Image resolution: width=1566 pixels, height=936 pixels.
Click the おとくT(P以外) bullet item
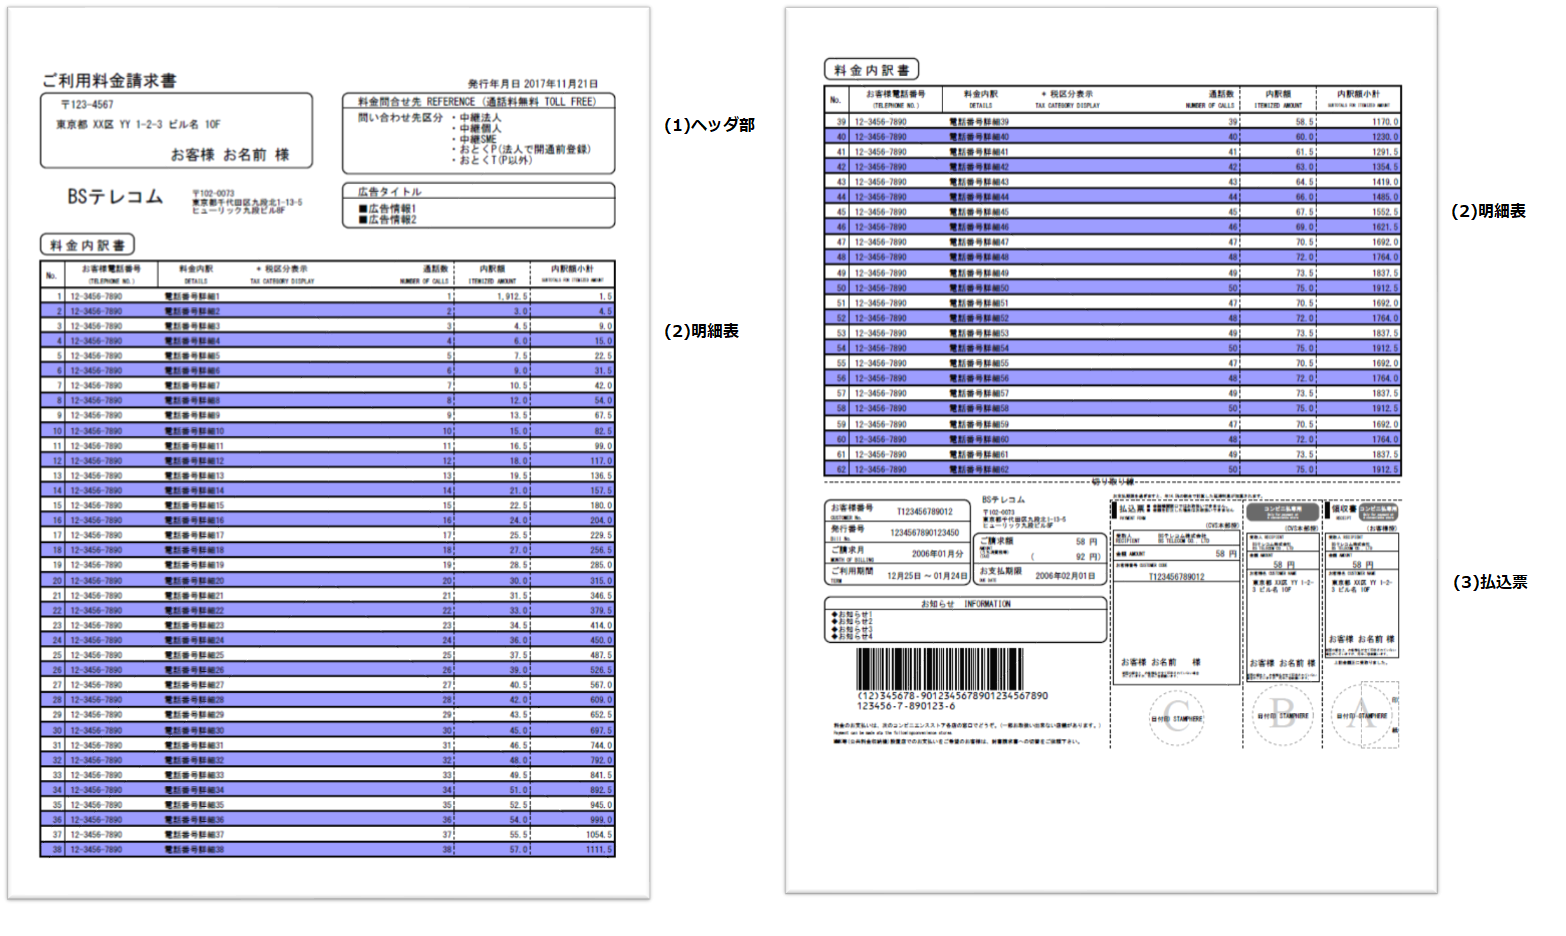pos(493,160)
